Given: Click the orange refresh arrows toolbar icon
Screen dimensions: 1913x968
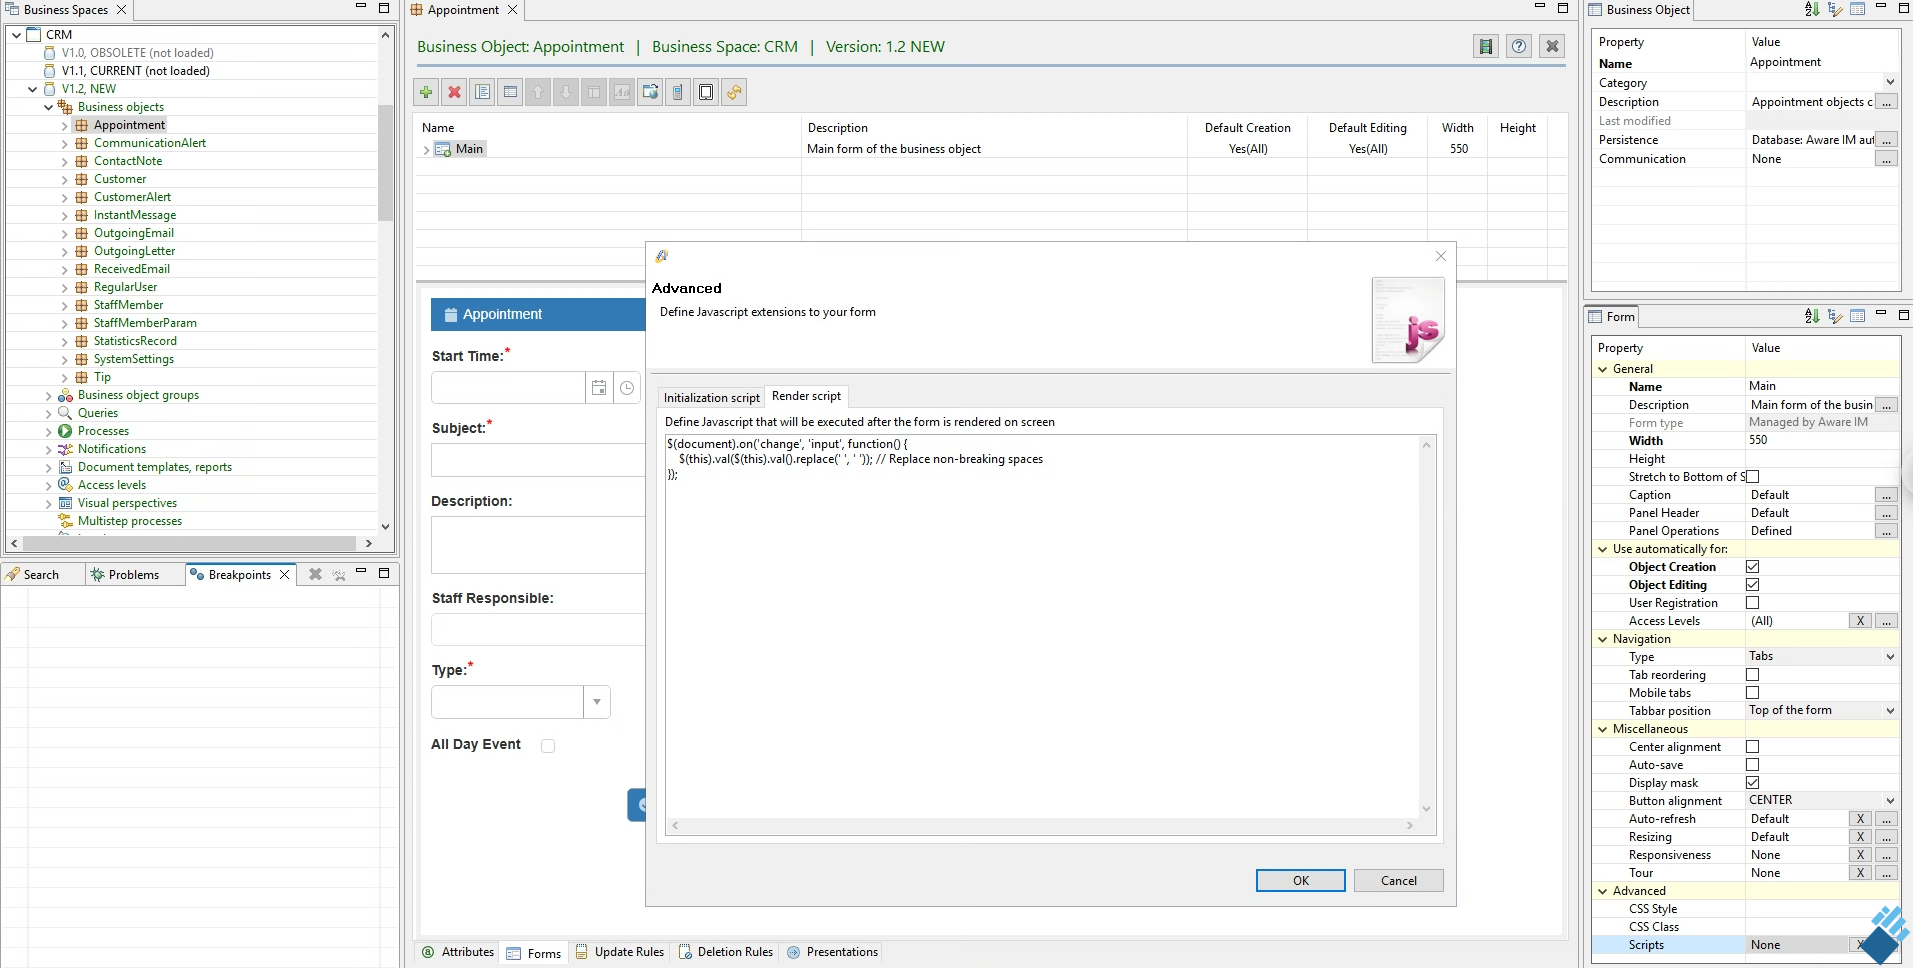Looking at the screenshot, I should (x=734, y=92).
